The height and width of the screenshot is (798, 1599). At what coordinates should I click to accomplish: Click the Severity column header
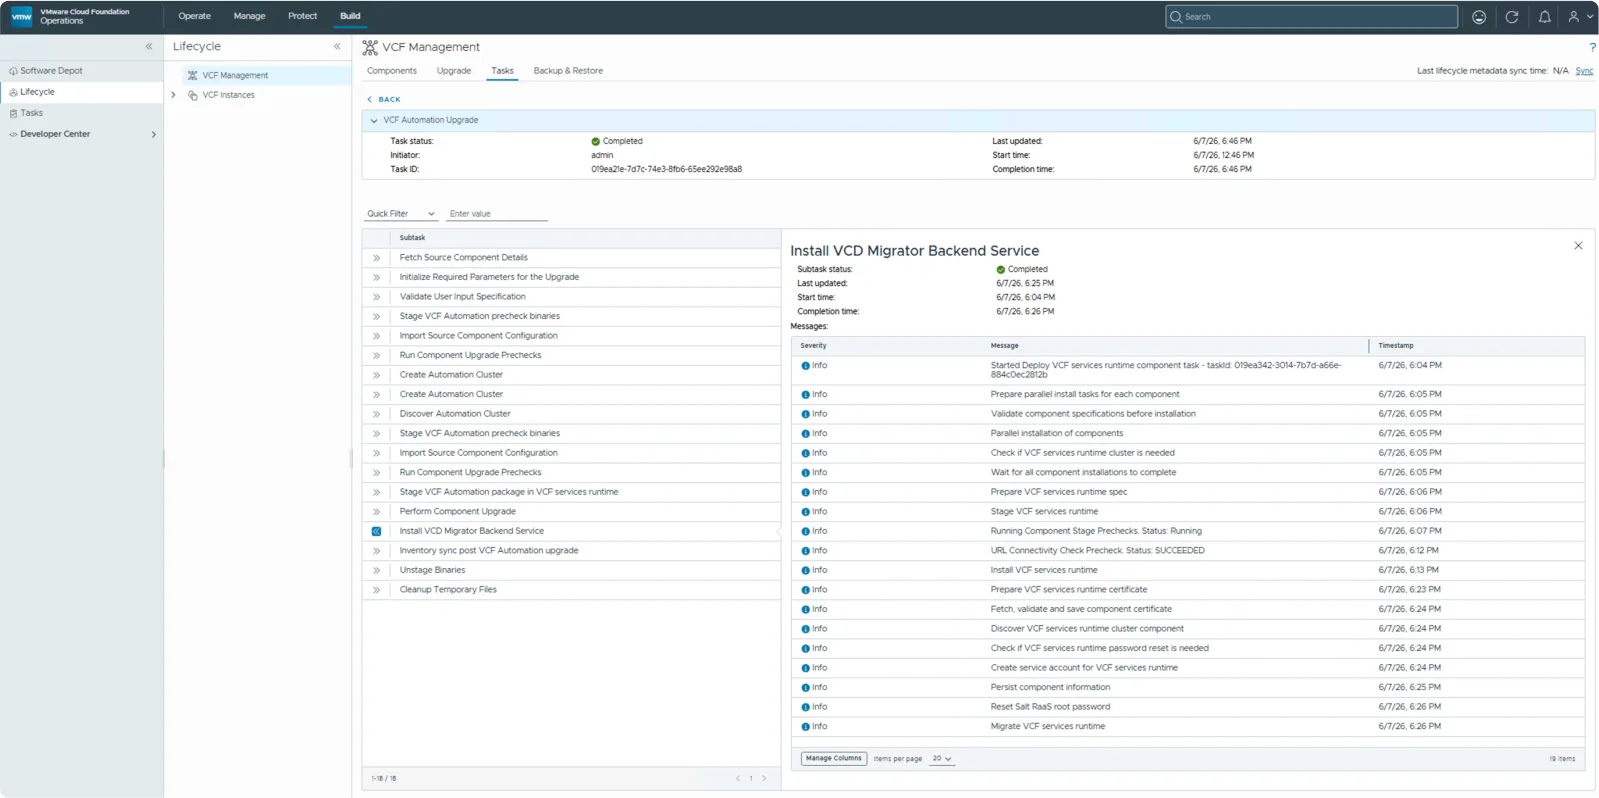[x=813, y=346]
